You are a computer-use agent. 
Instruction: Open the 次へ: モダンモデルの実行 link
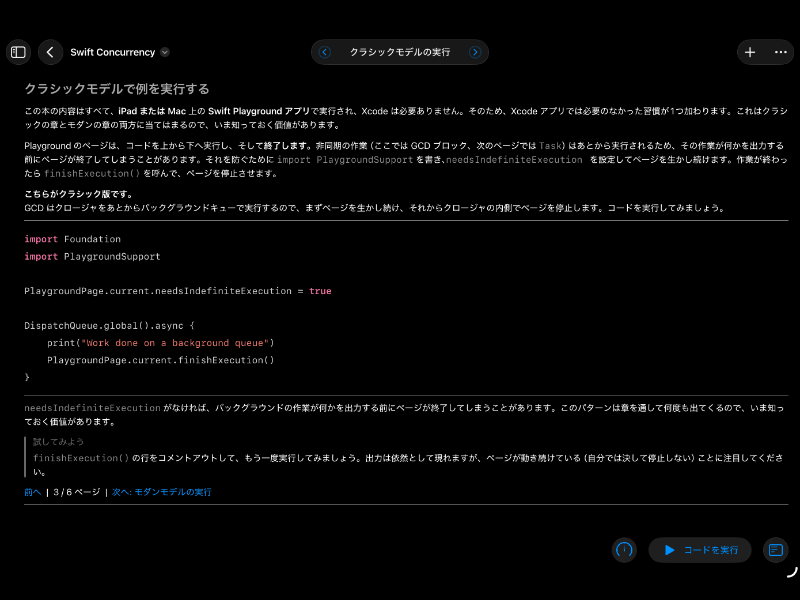tap(162, 492)
